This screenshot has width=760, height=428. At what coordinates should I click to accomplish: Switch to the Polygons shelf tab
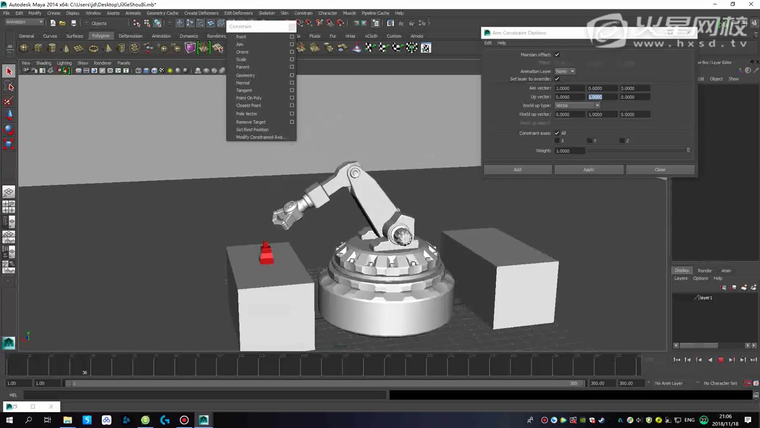(101, 35)
